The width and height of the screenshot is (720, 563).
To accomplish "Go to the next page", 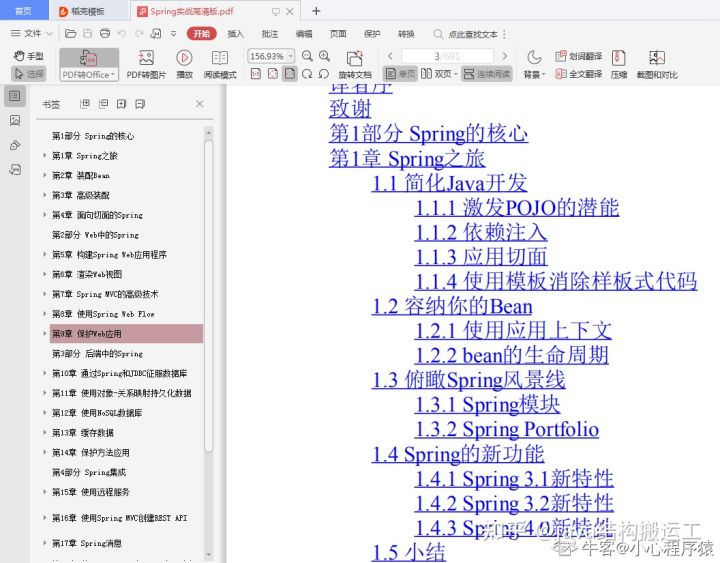I will 505,56.
